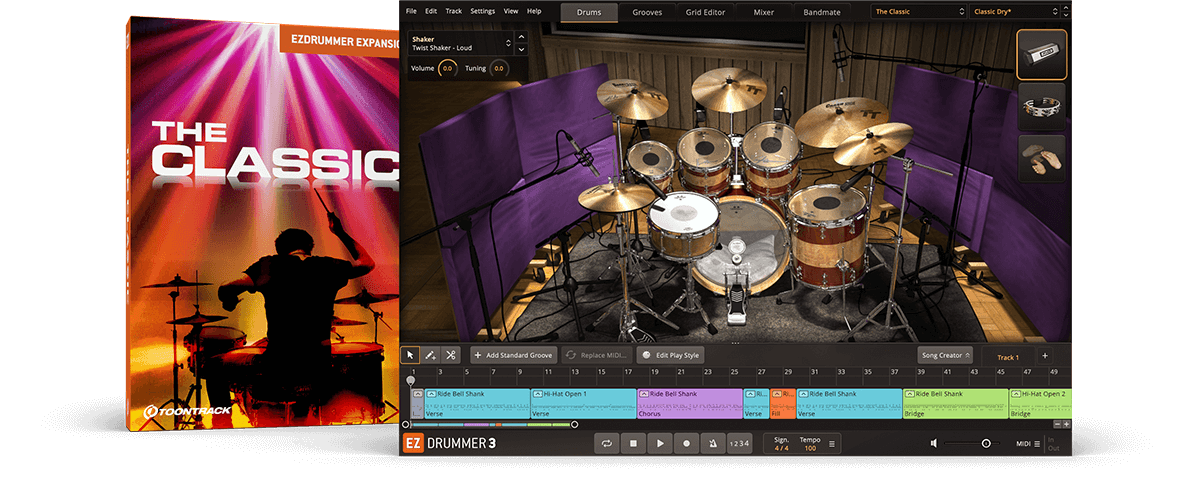This screenshot has height=488, width=1200.
Task: Select the tambourine percussion thumbnail
Action: 1041,107
